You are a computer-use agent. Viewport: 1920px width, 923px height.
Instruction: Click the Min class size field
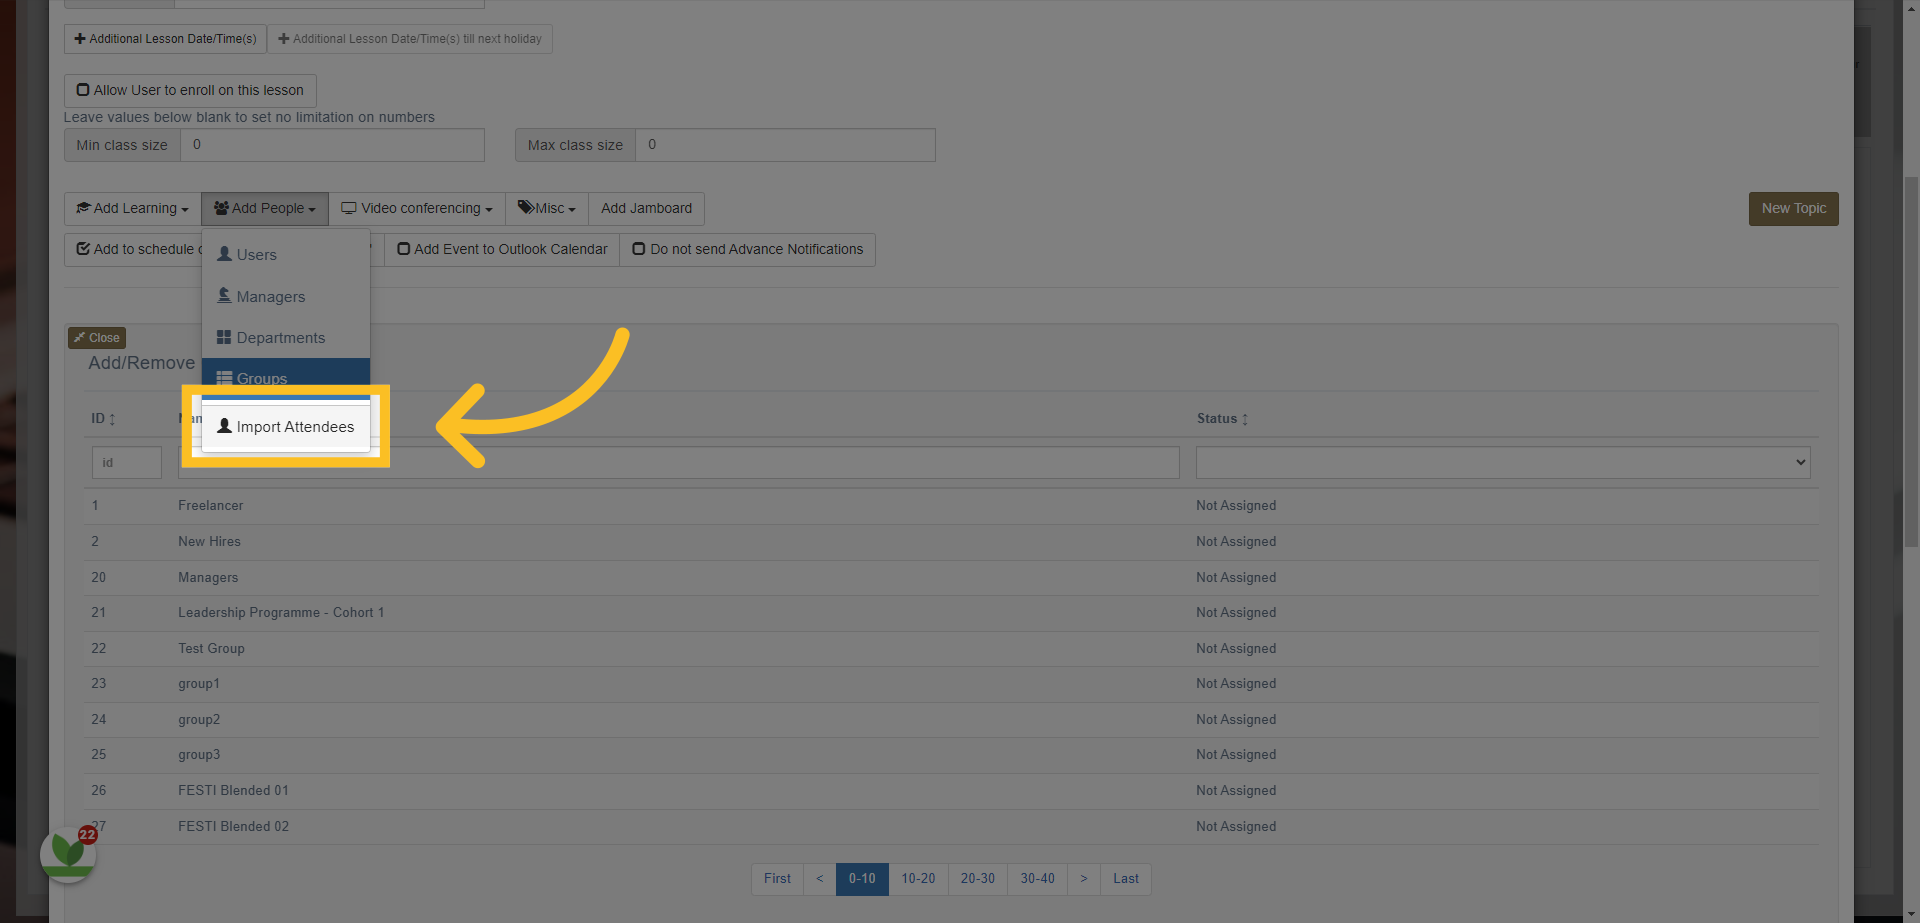click(x=332, y=145)
